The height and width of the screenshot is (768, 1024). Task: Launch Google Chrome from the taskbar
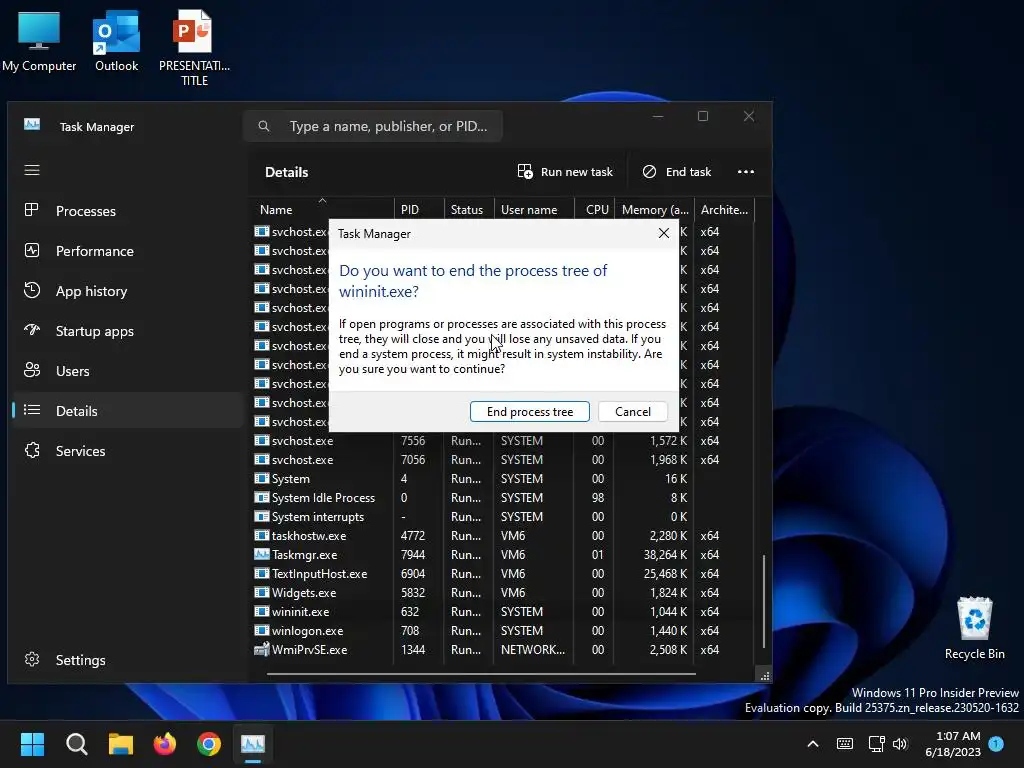[209, 744]
